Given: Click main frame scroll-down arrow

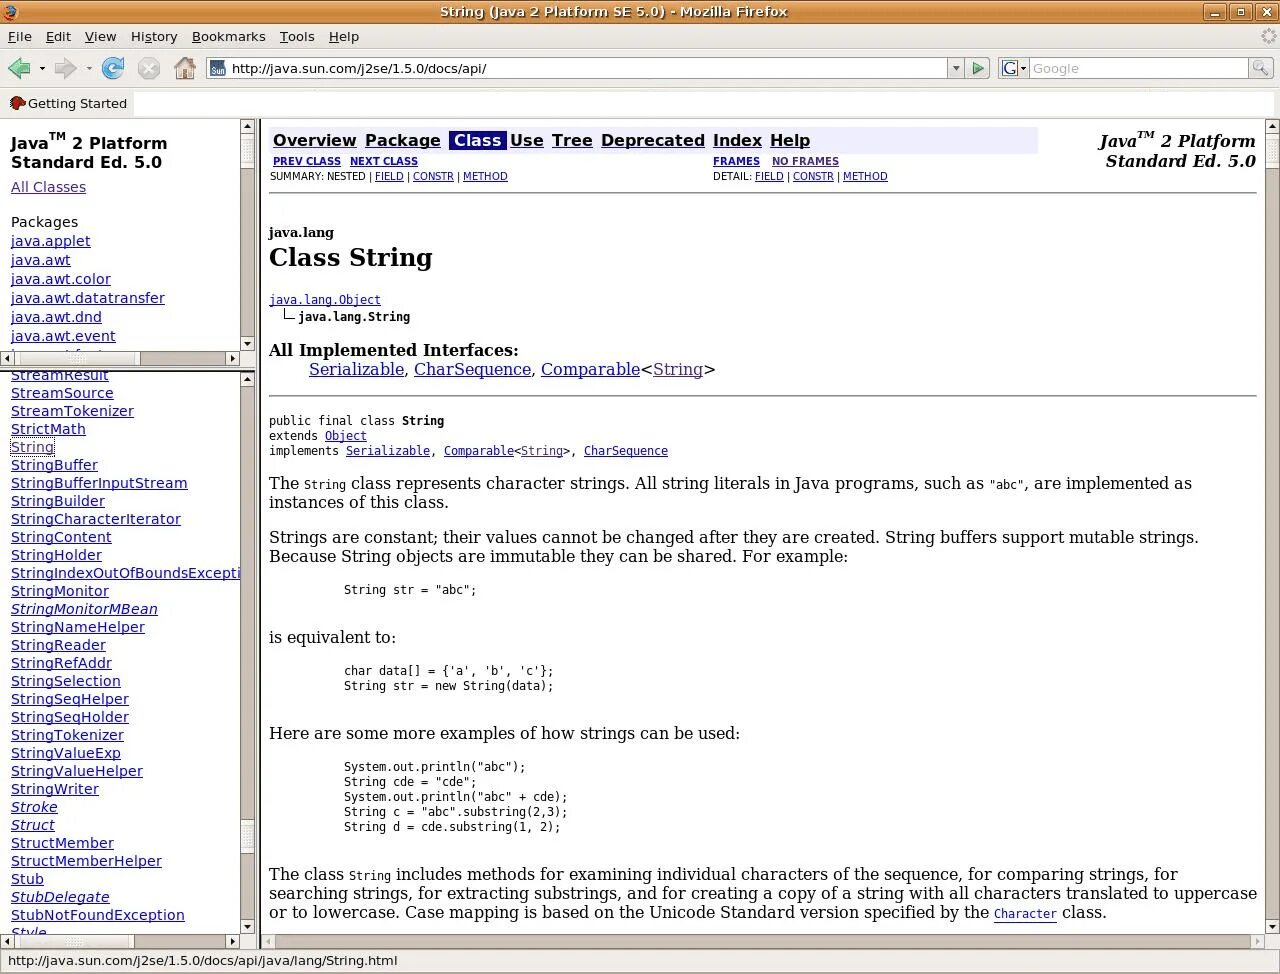Looking at the screenshot, I should click(1272, 927).
